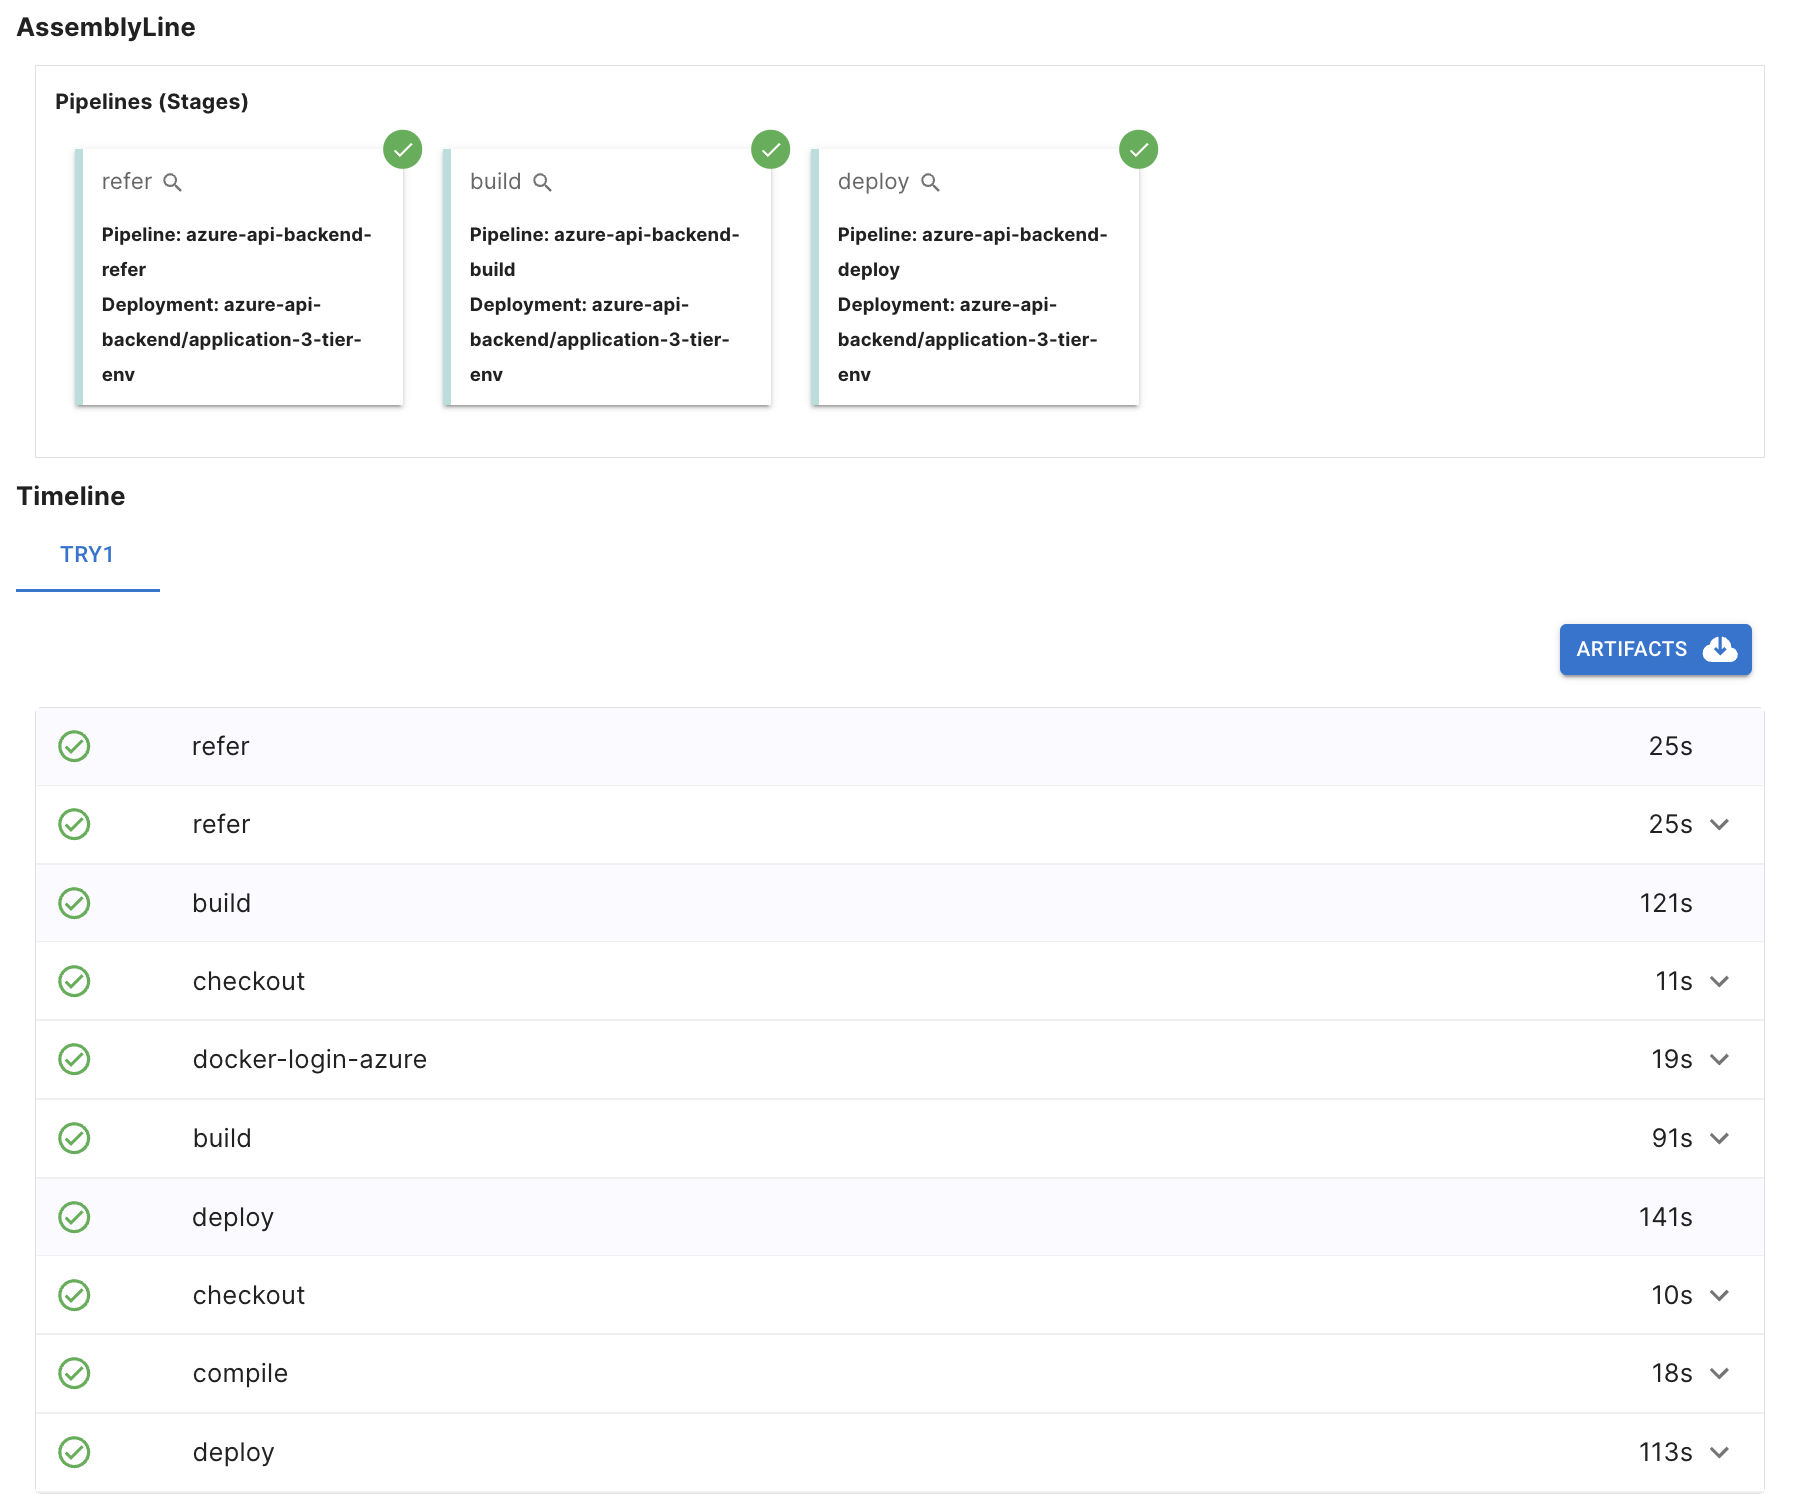
Task: Click green success badge on refer card
Action: pos(402,150)
